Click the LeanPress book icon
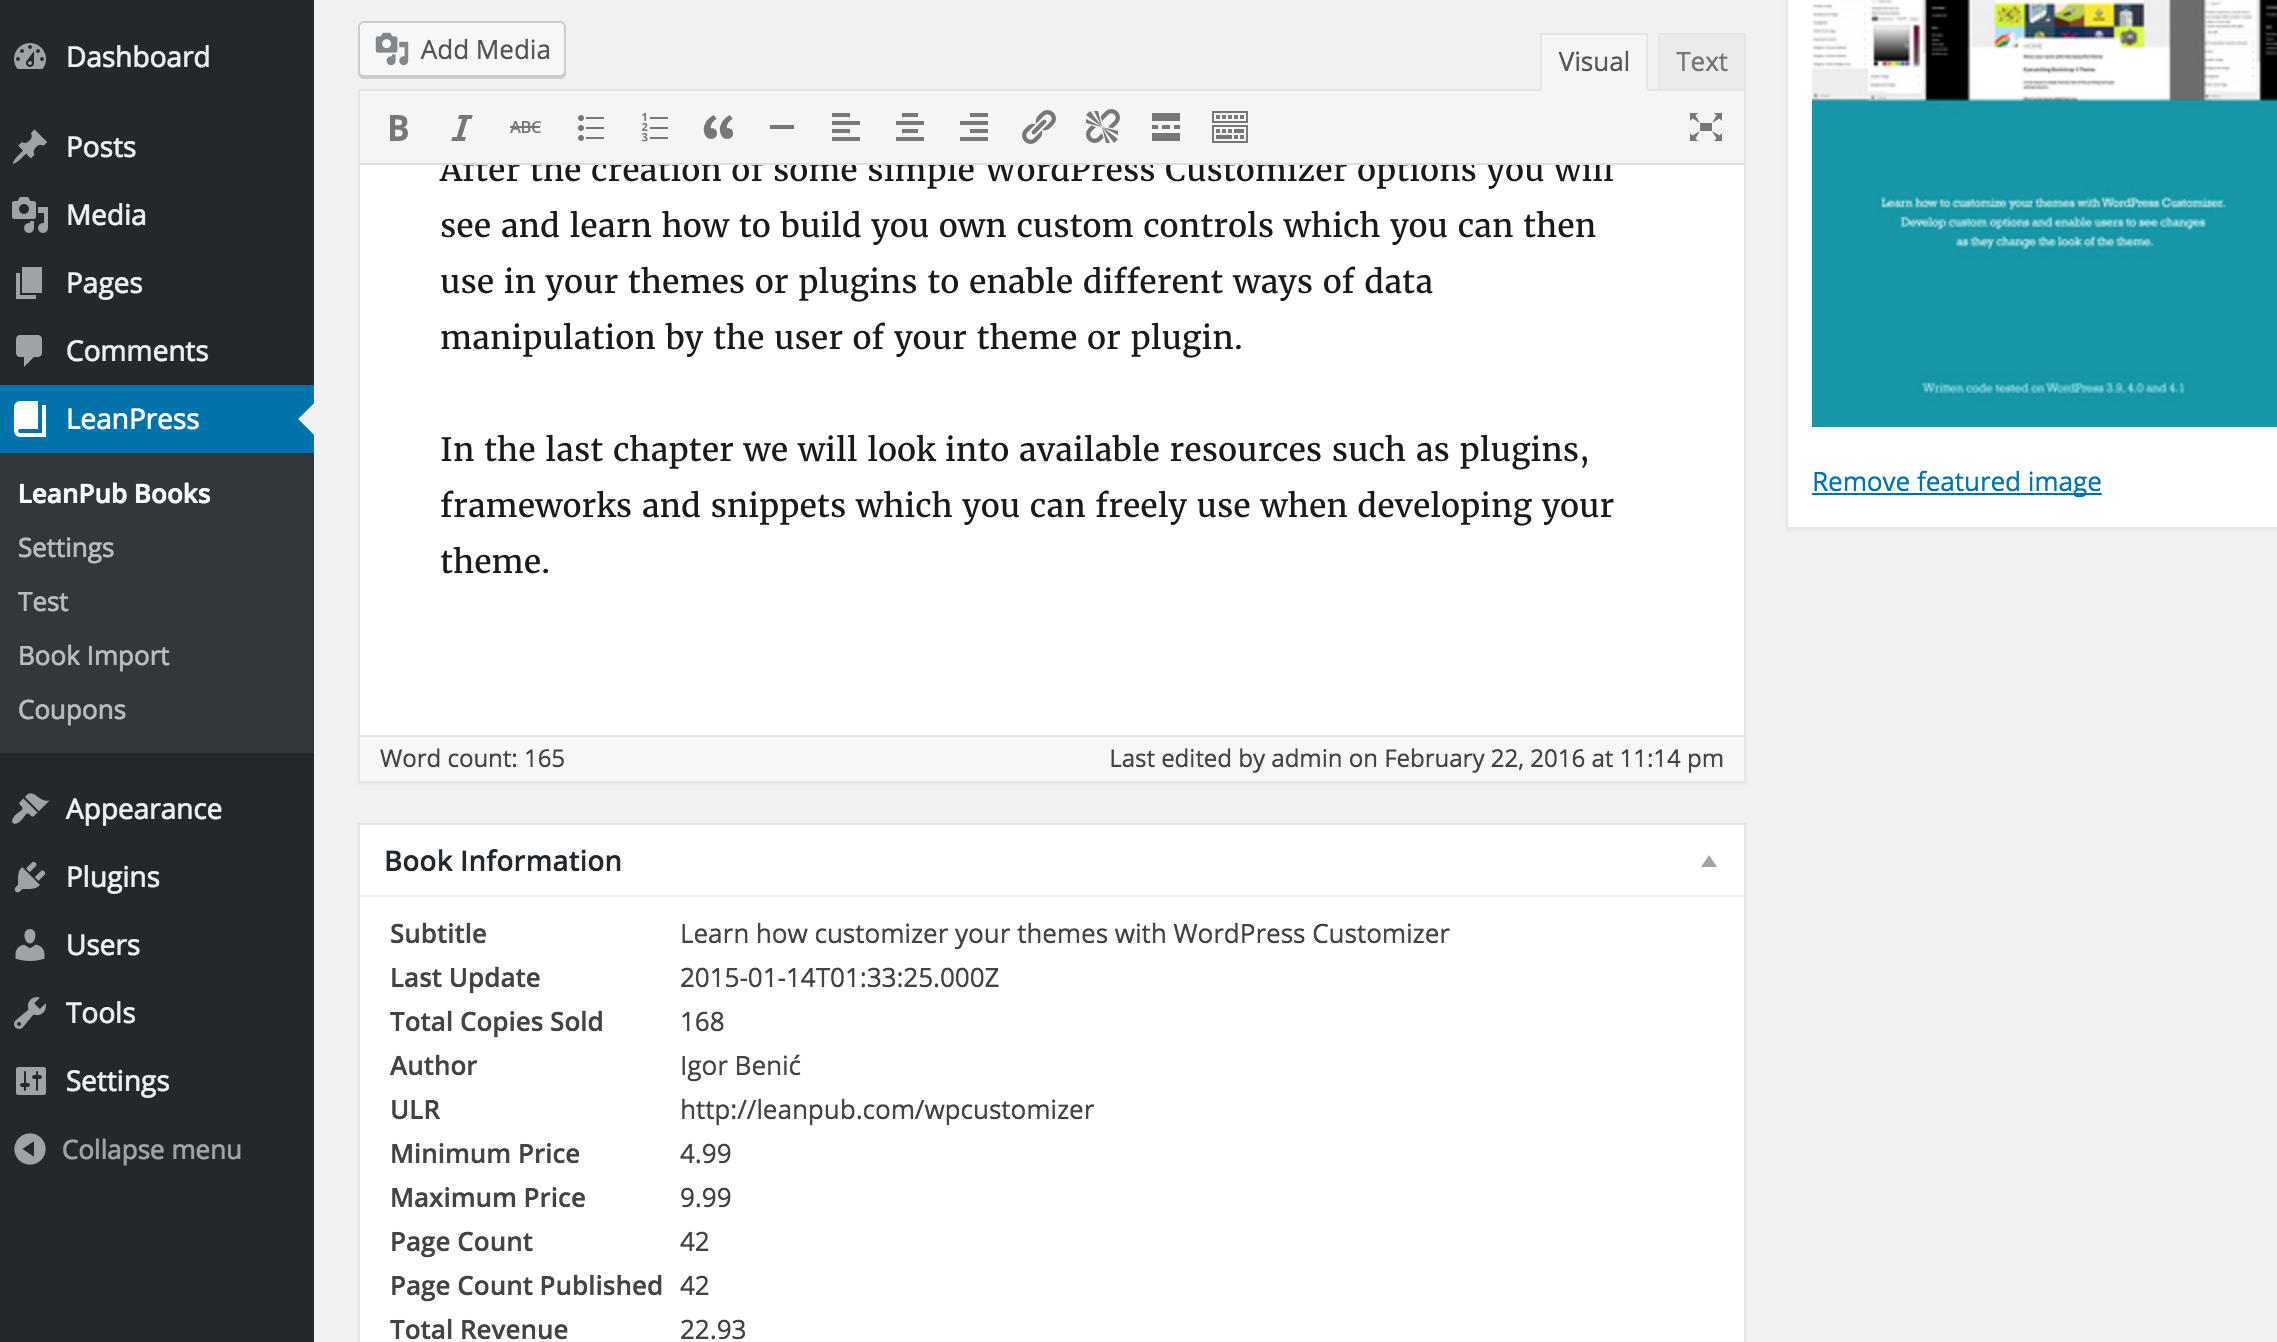The image size is (2277, 1342). pyautogui.click(x=30, y=419)
